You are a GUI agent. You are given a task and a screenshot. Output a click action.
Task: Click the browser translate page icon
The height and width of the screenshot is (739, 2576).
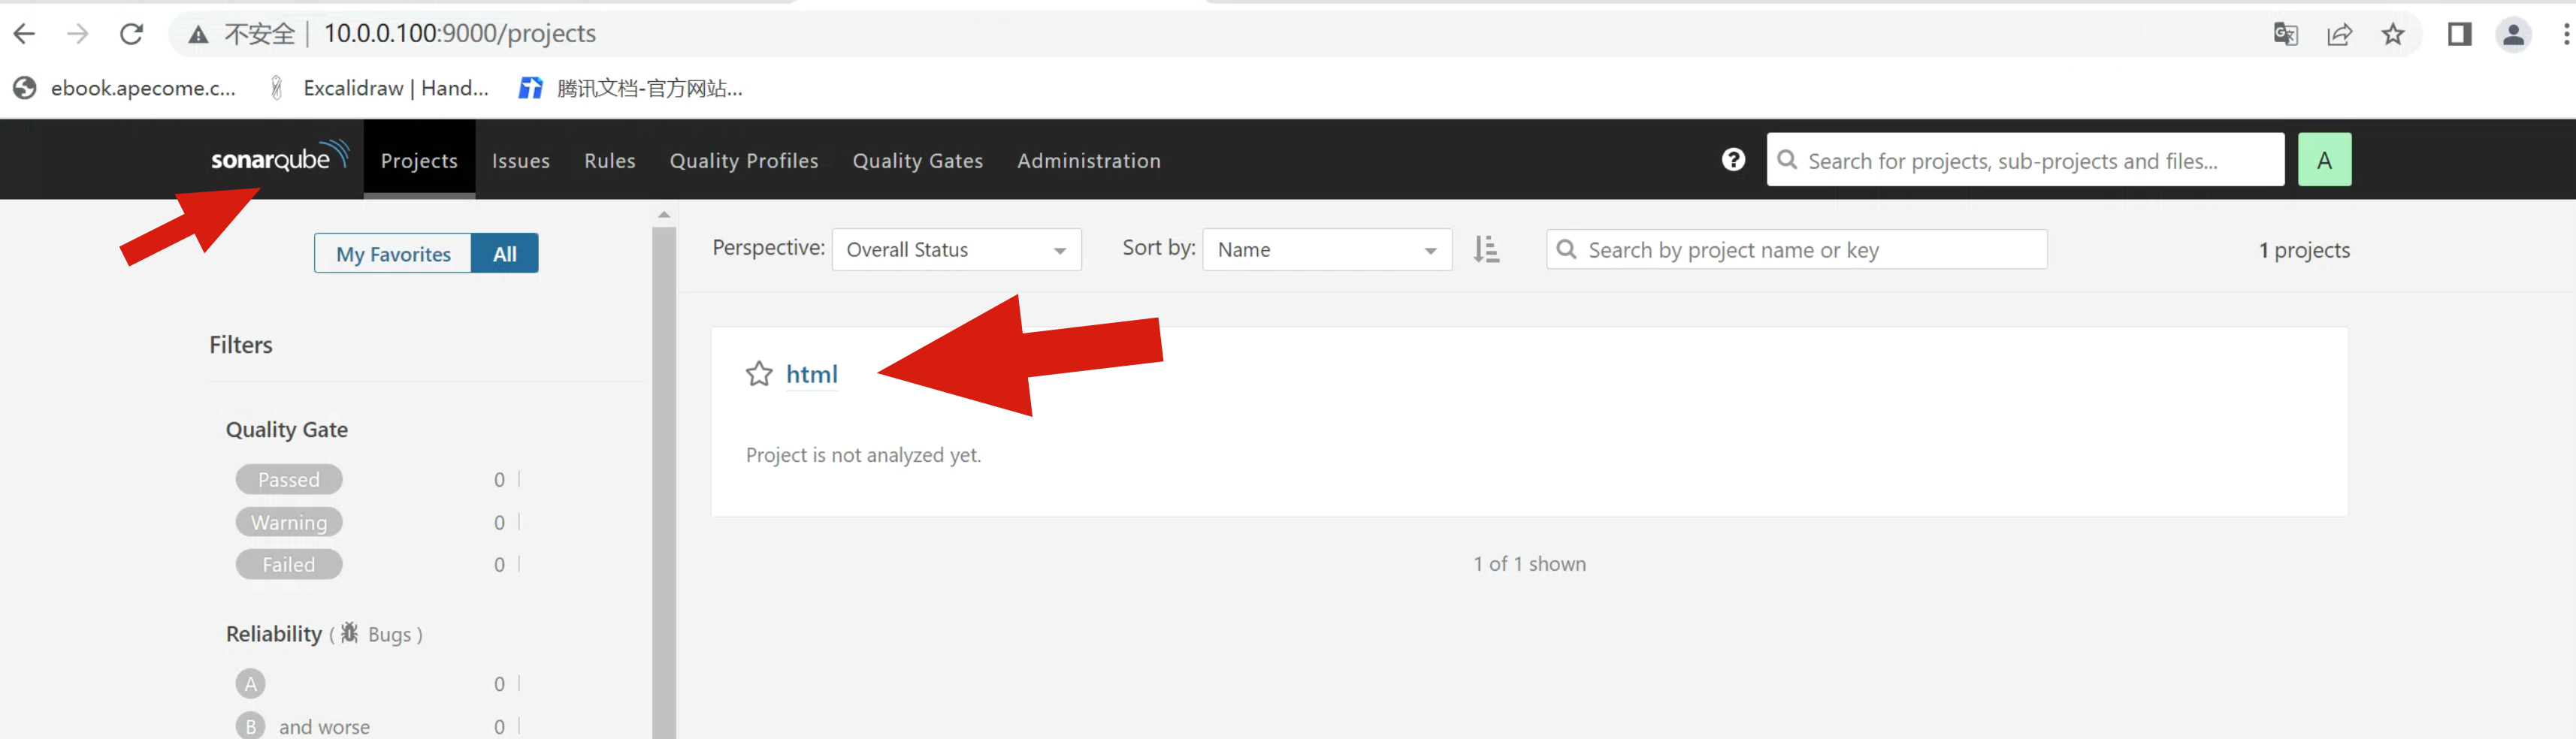tap(2285, 34)
